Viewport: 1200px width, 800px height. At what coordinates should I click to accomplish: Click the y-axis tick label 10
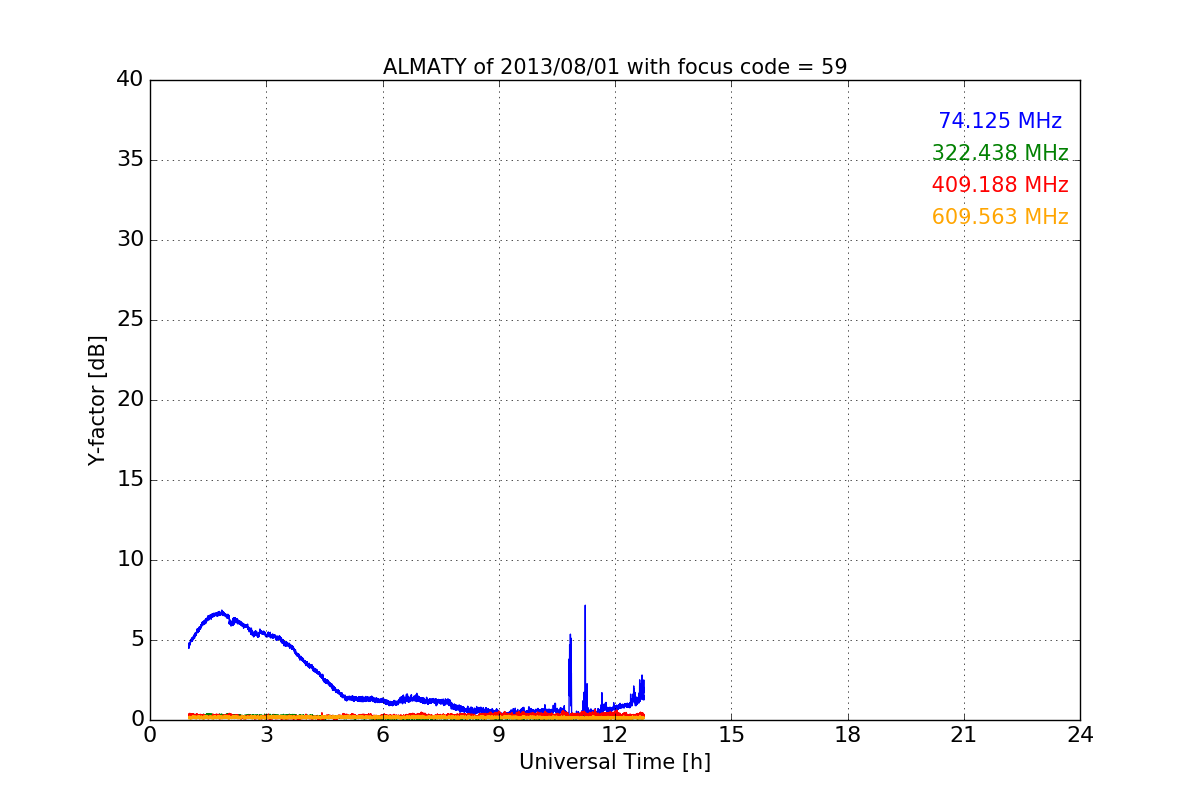coord(130,560)
